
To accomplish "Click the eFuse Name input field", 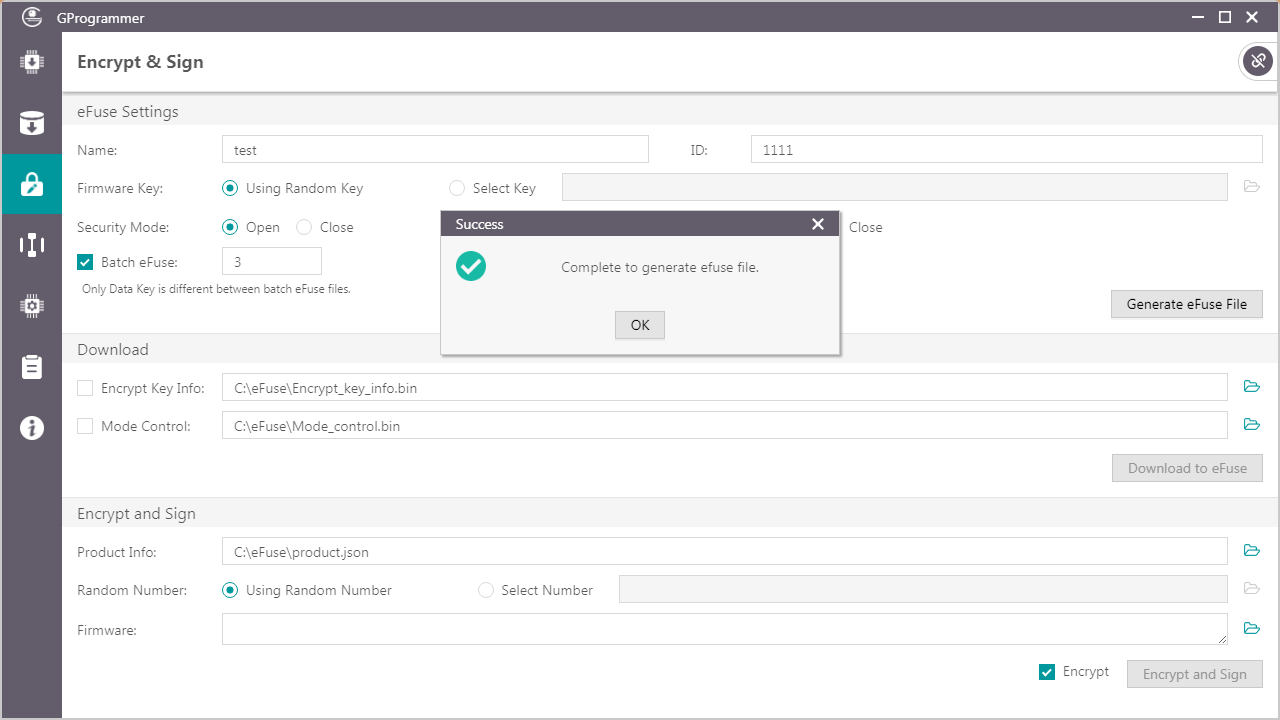I will point(435,150).
